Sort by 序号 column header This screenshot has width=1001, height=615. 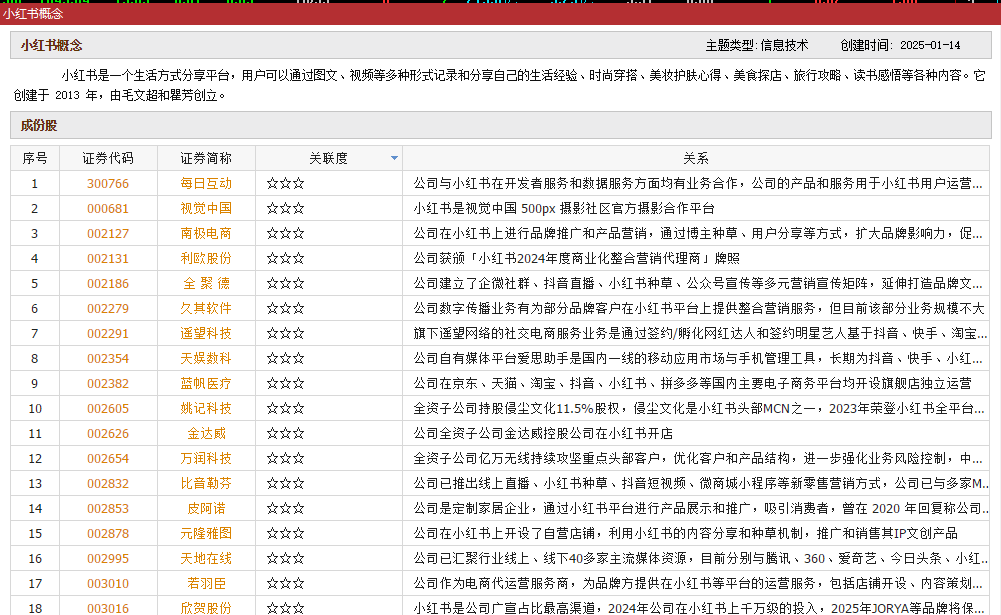(x=34, y=158)
